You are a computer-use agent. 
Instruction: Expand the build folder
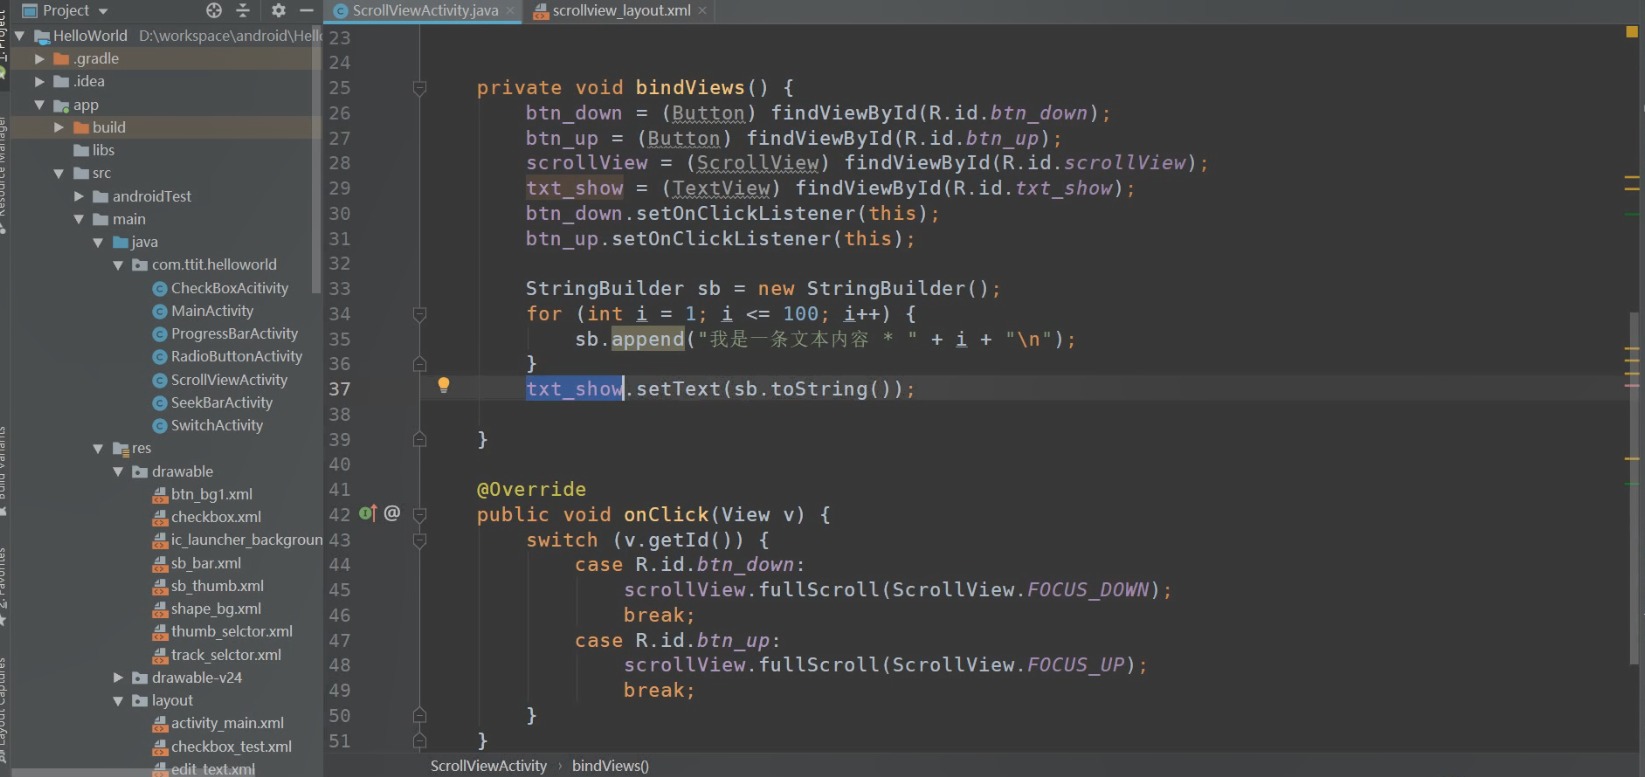(x=59, y=128)
